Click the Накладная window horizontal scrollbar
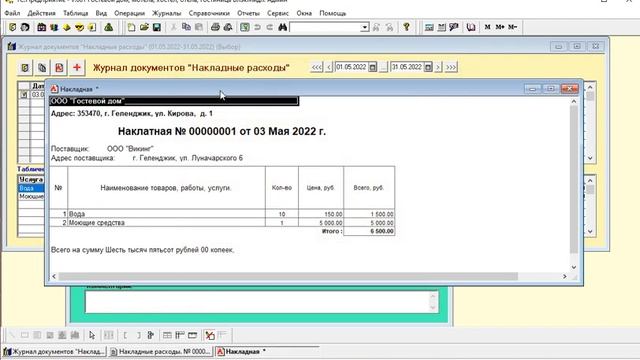The height and width of the screenshot is (360, 640). (288, 276)
